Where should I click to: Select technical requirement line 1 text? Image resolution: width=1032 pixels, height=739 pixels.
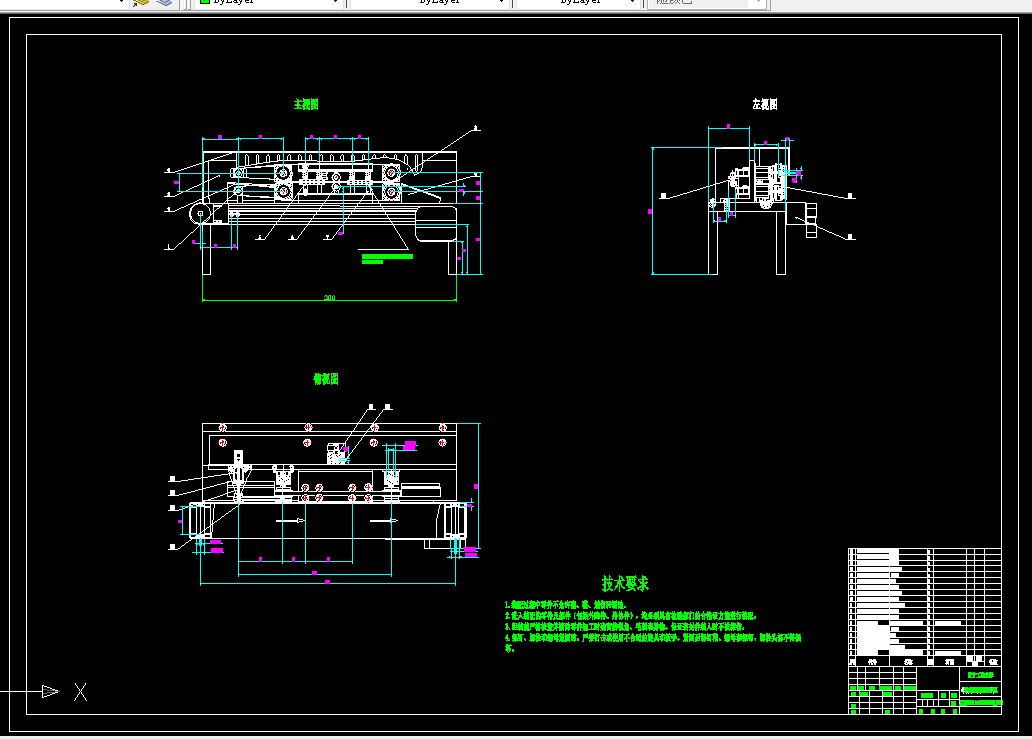pos(566,604)
